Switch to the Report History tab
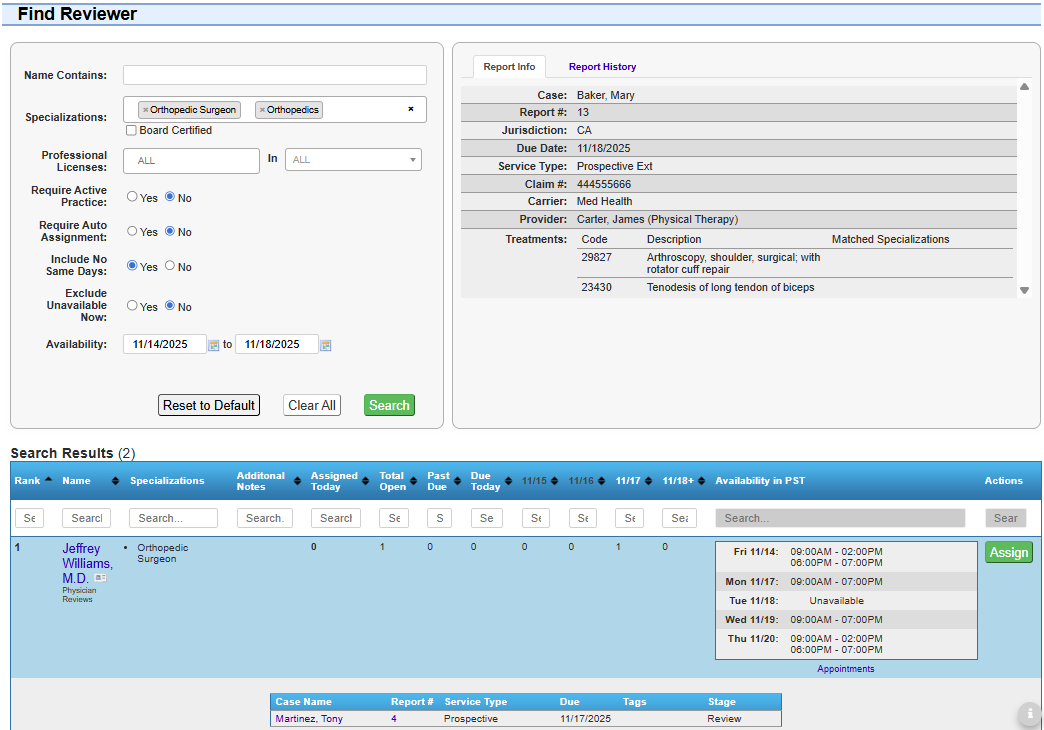Viewport: 1044px width, 730px height. point(602,66)
